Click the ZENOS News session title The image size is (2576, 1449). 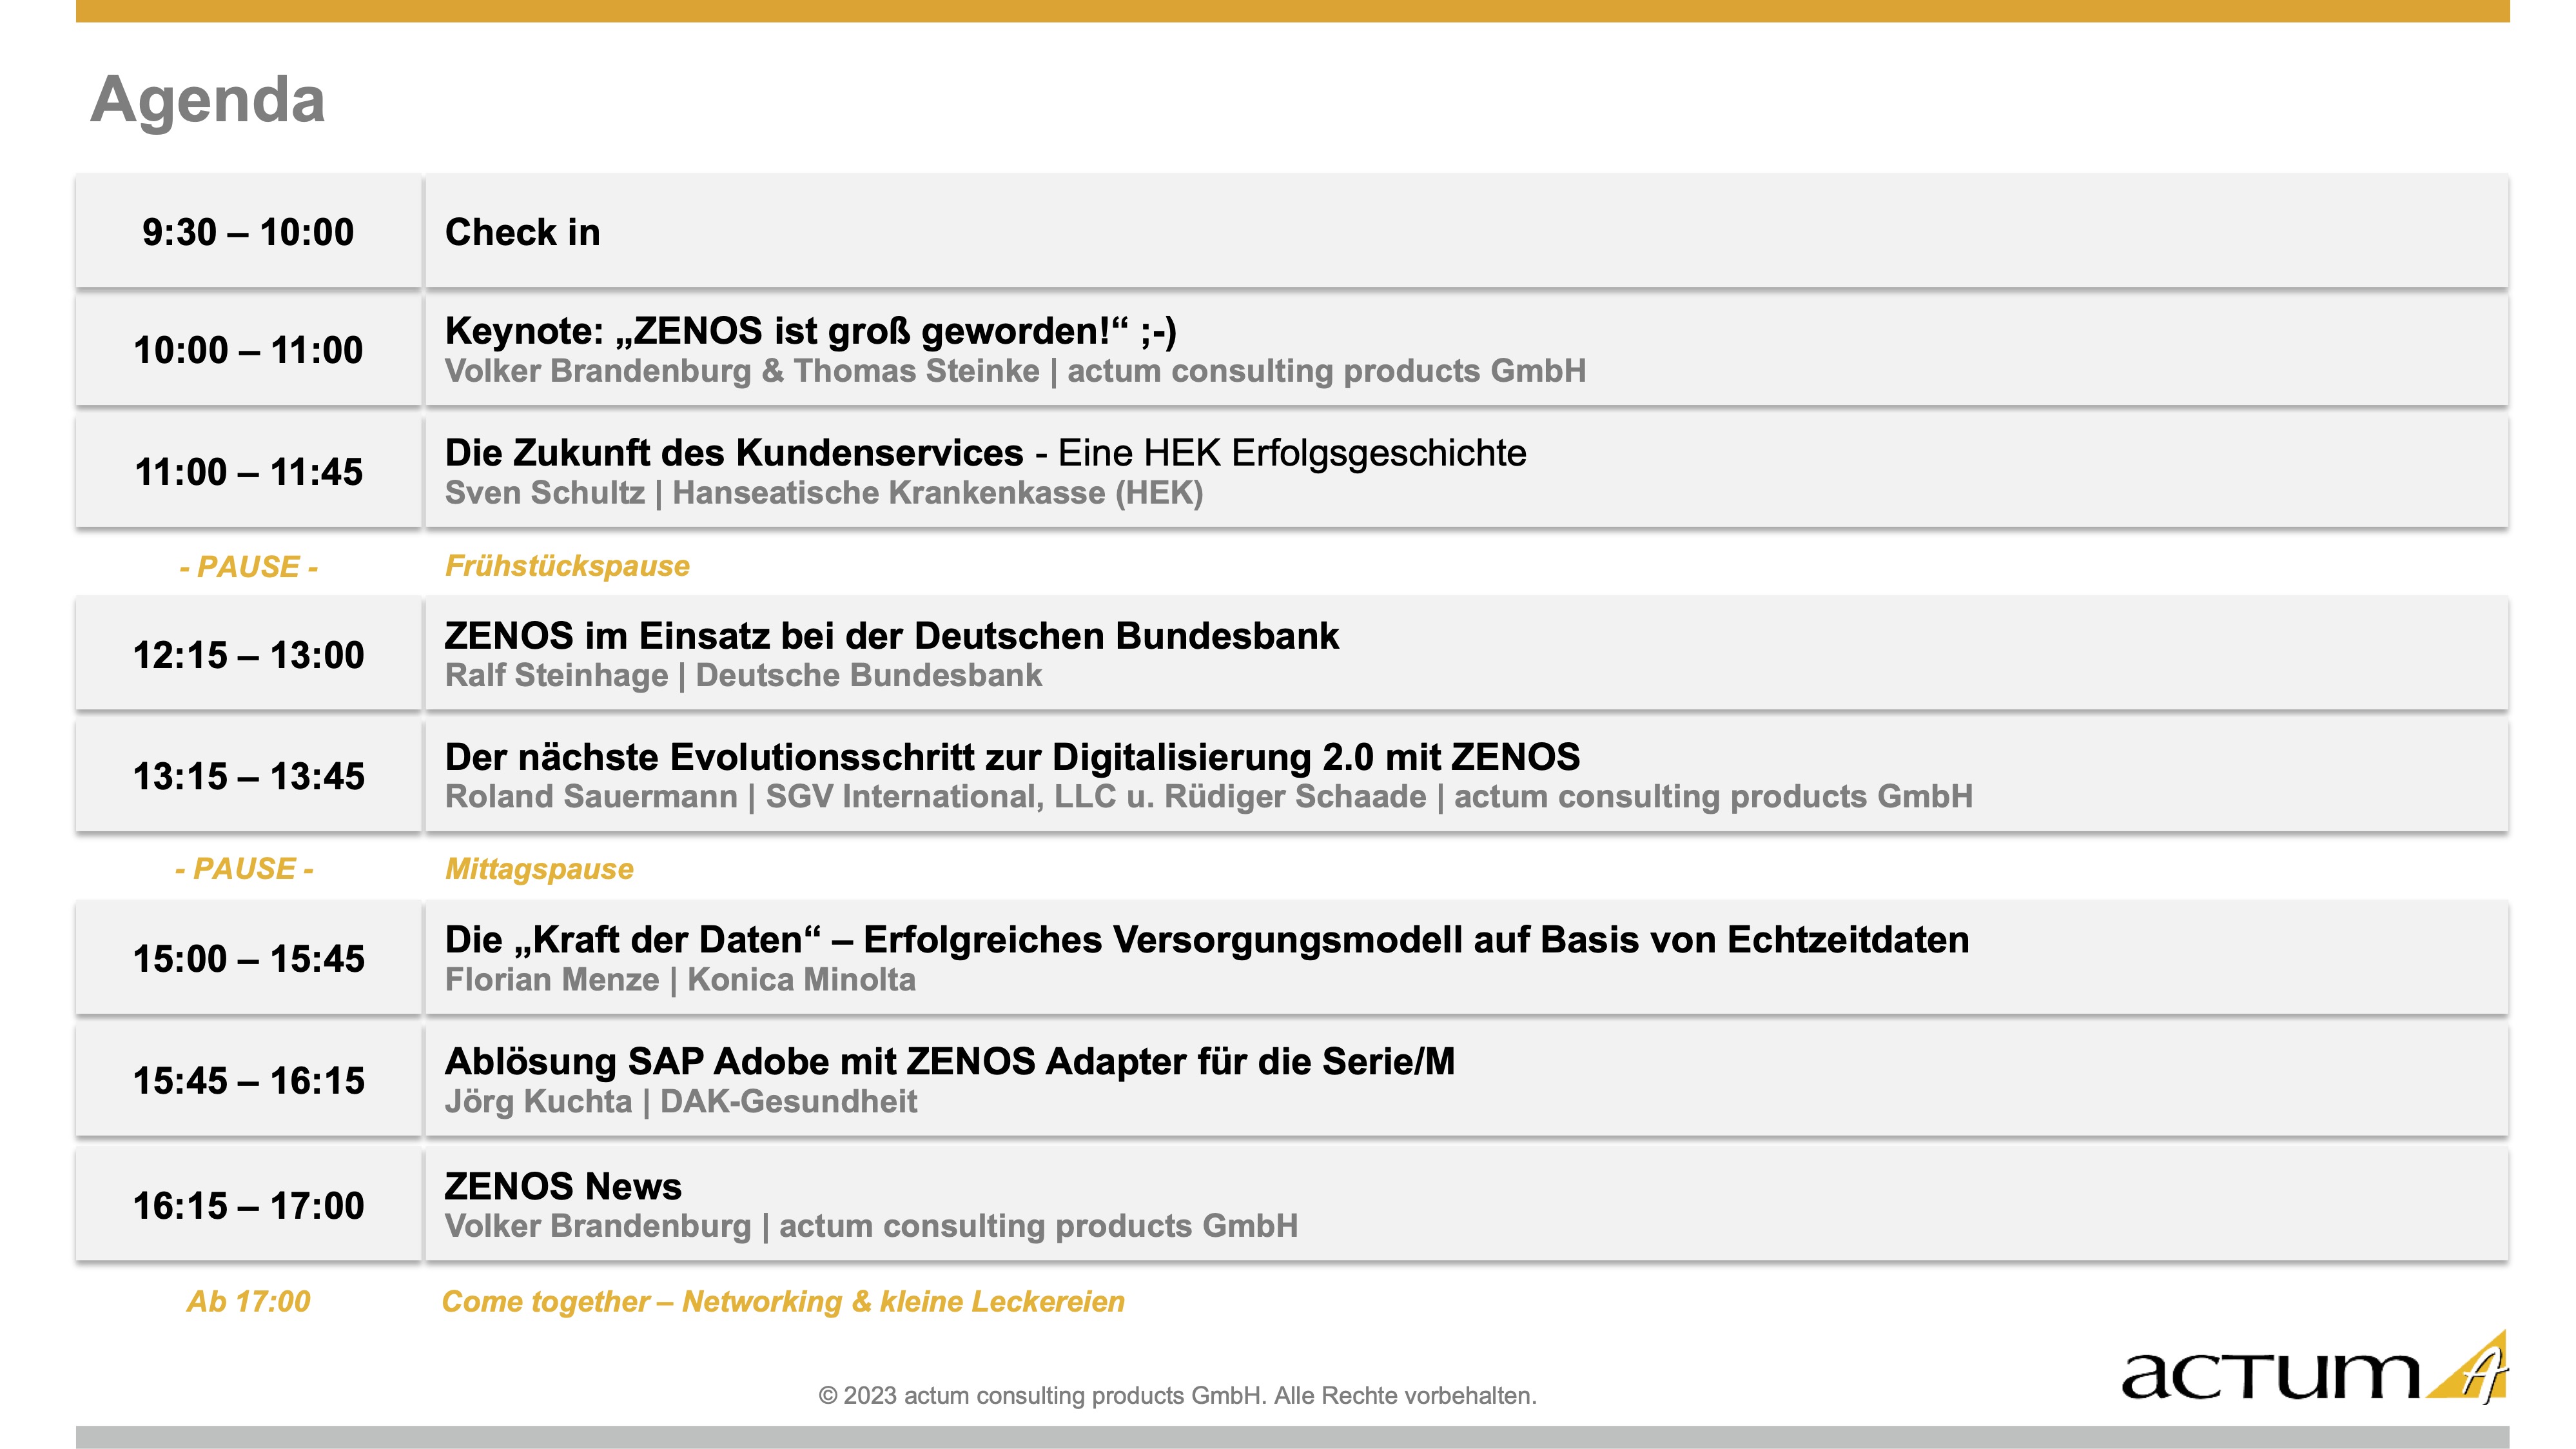pos(562,1187)
